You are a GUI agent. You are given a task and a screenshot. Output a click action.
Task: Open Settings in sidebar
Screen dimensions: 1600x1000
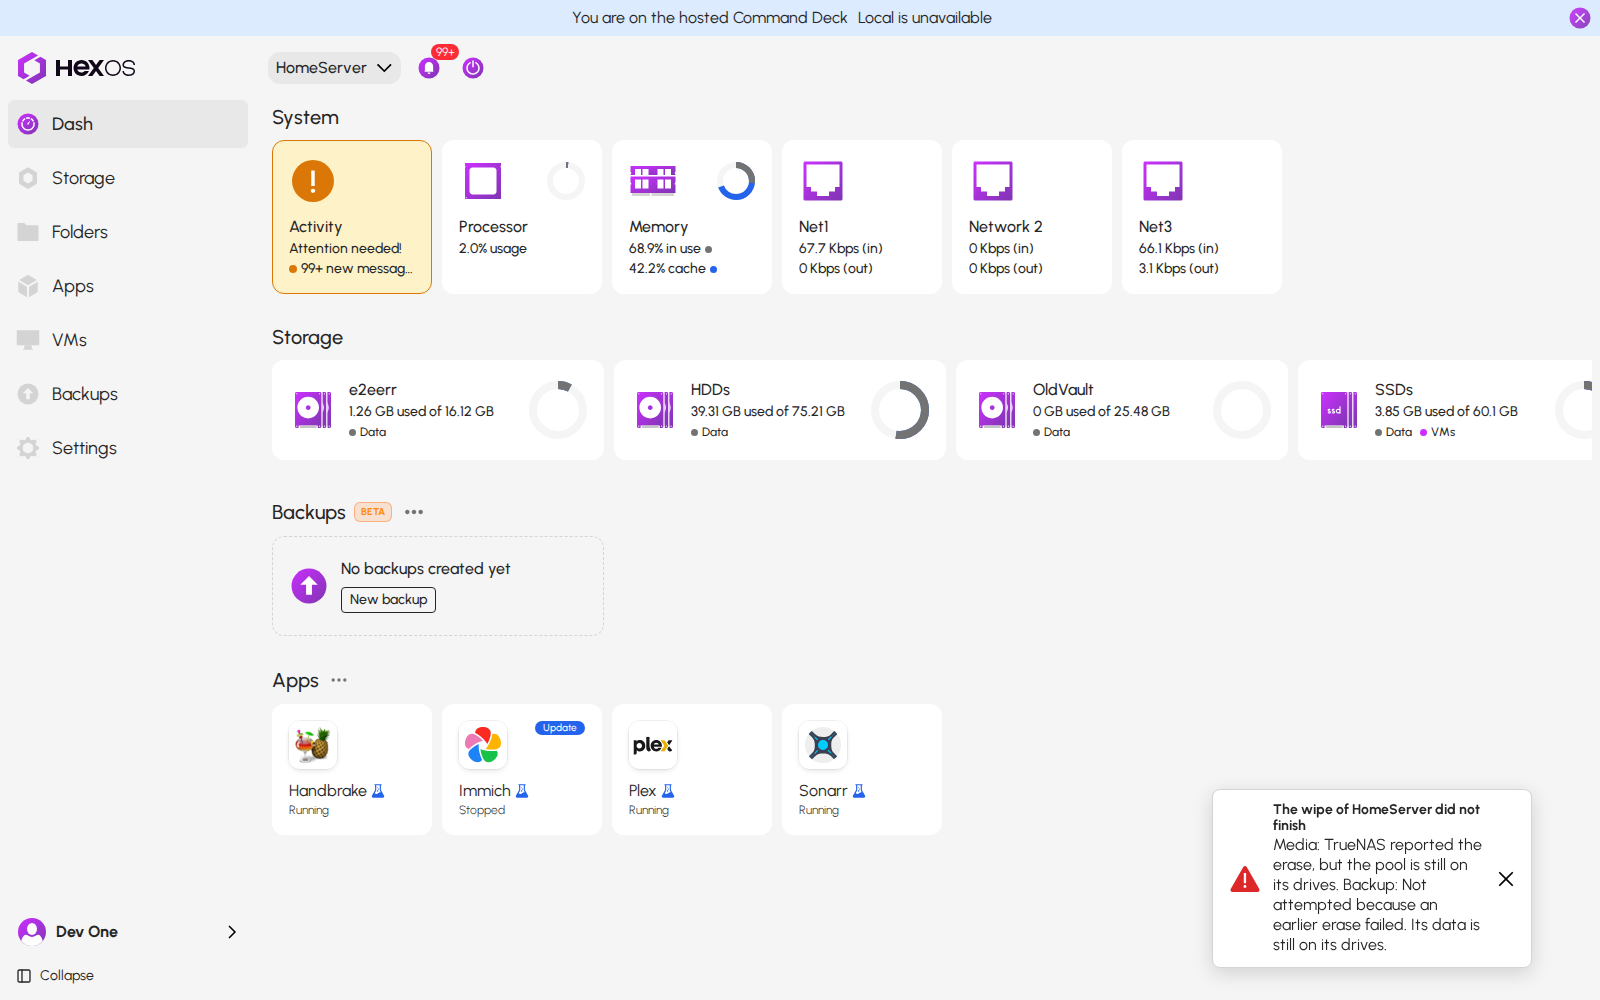[x=128, y=448]
